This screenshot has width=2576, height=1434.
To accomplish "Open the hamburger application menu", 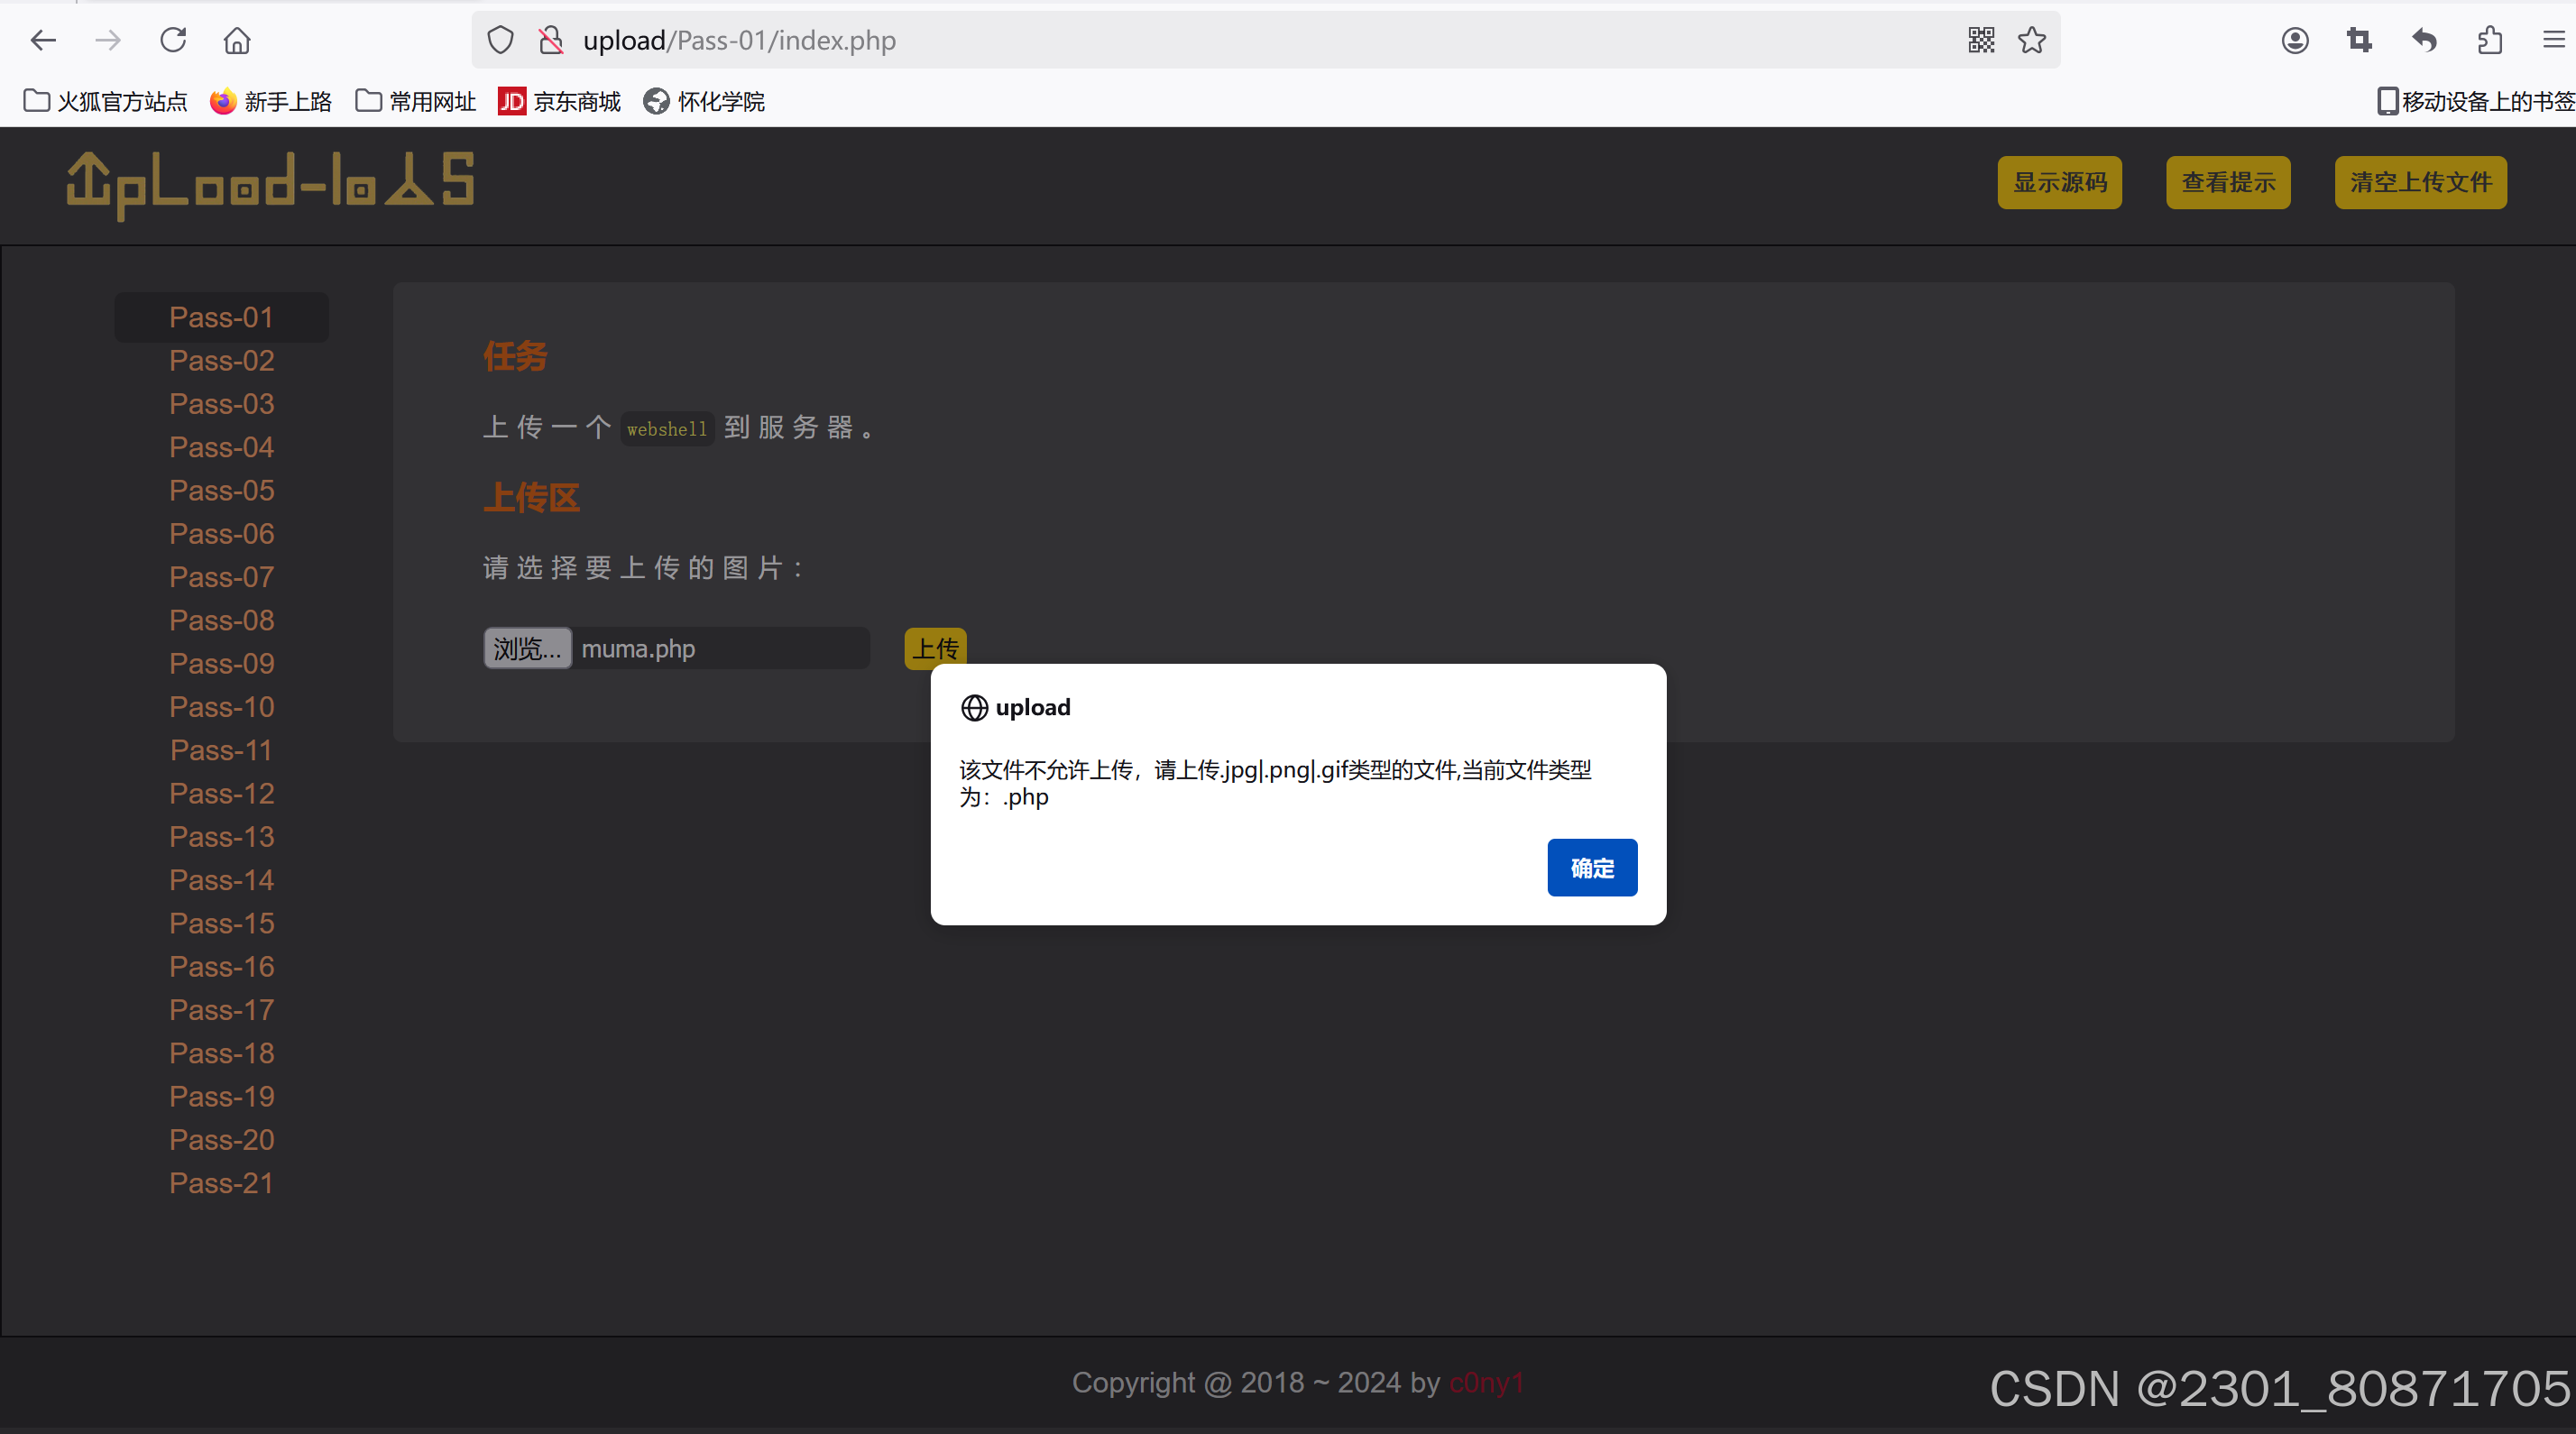I will tap(2553, 40).
